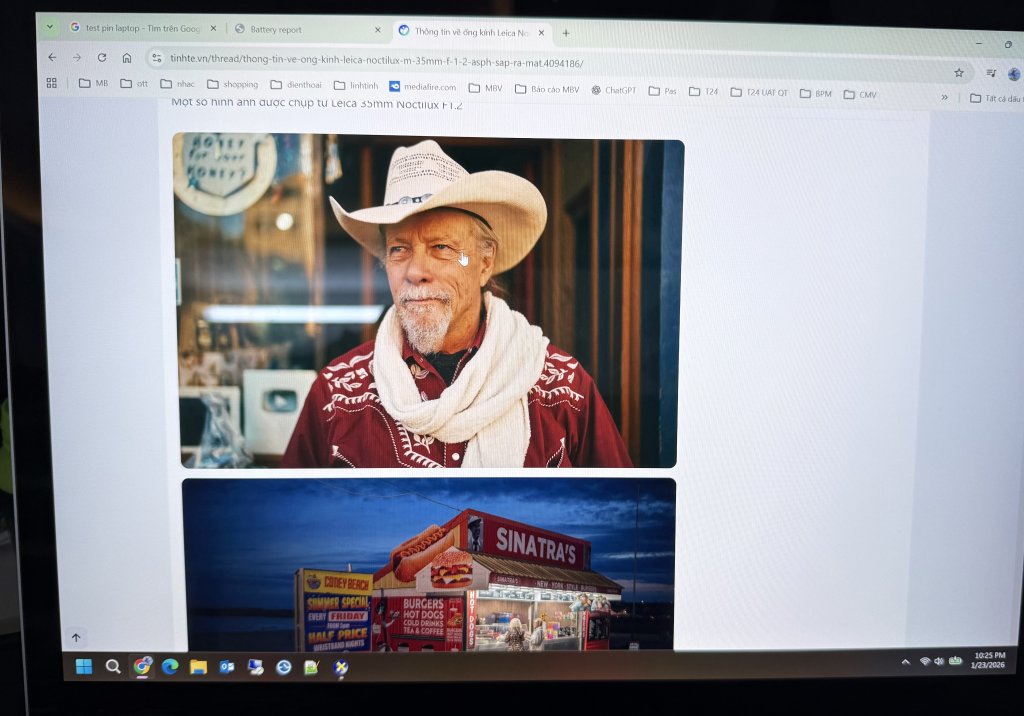
Task: Click the browser Reload page icon
Action: pyautogui.click(x=102, y=57)
